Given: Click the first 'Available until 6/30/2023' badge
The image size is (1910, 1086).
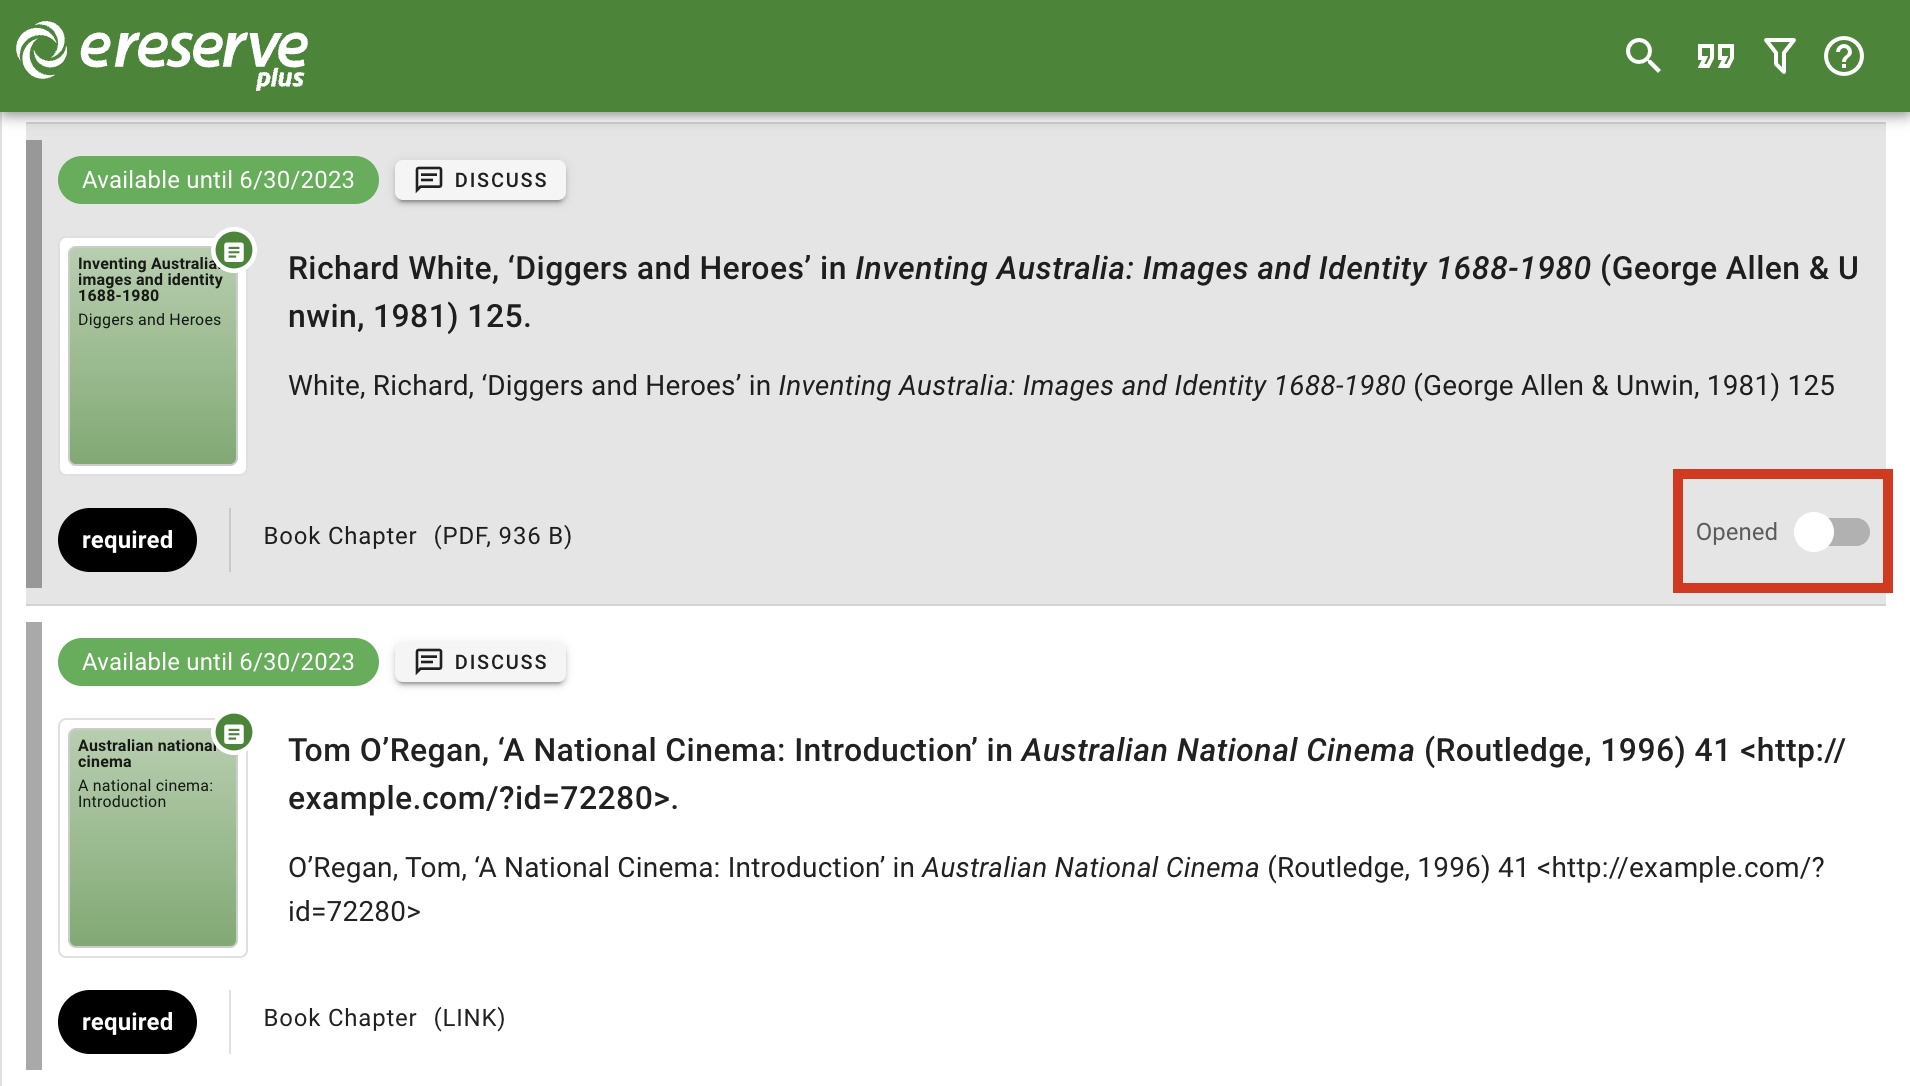Looking at the screenshot, I should click(218, 180).
